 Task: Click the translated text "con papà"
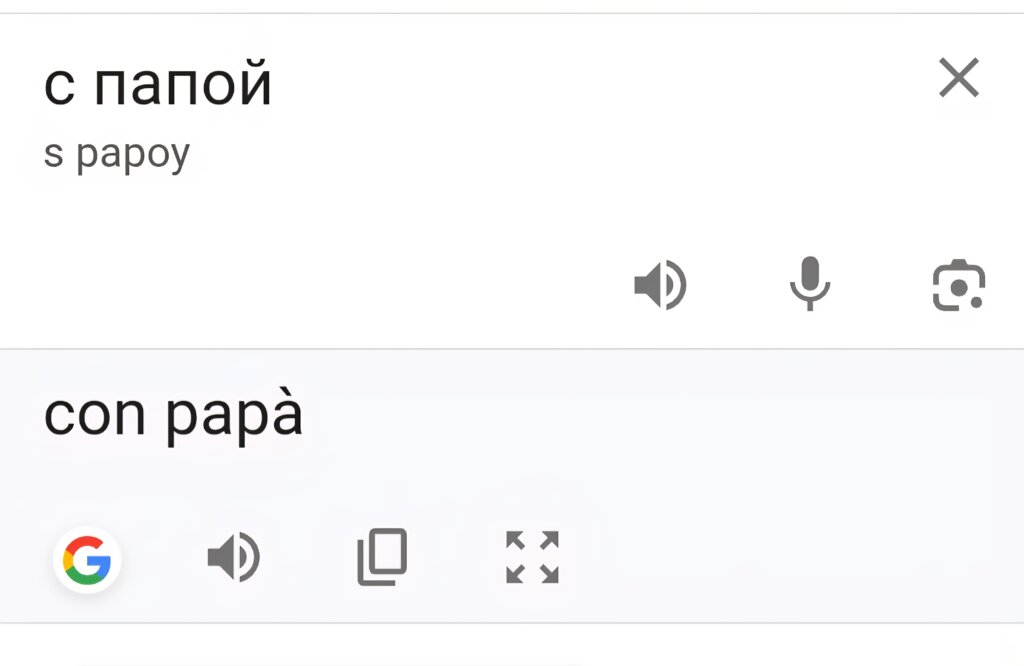173,416
